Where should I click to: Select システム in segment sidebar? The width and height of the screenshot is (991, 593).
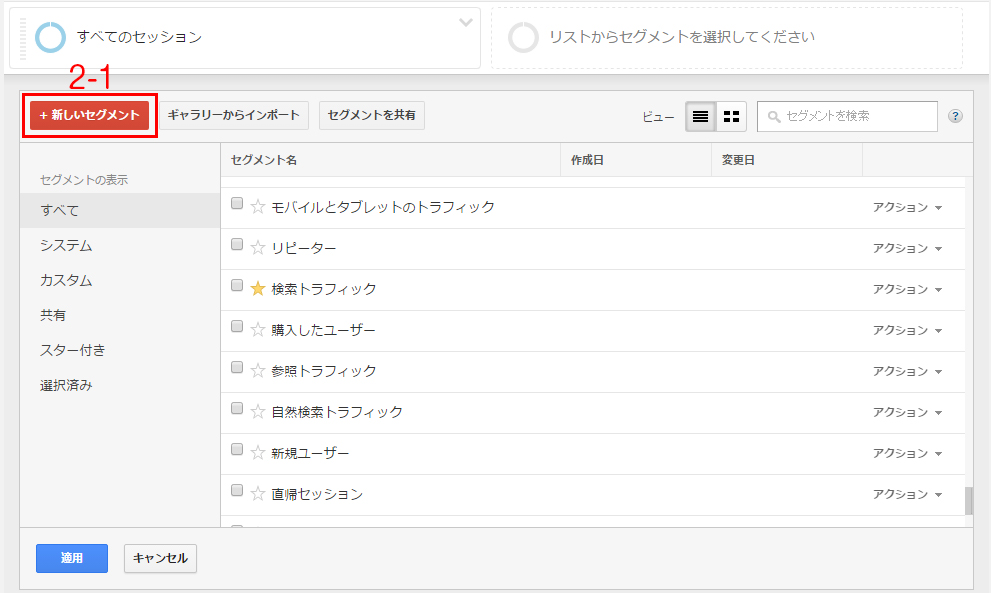pos(66,245)
